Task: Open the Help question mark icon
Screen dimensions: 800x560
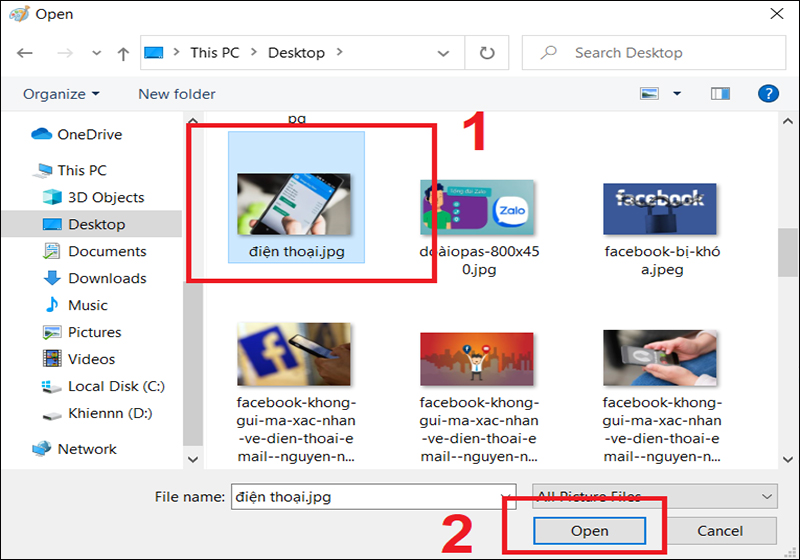Action: 767,93
